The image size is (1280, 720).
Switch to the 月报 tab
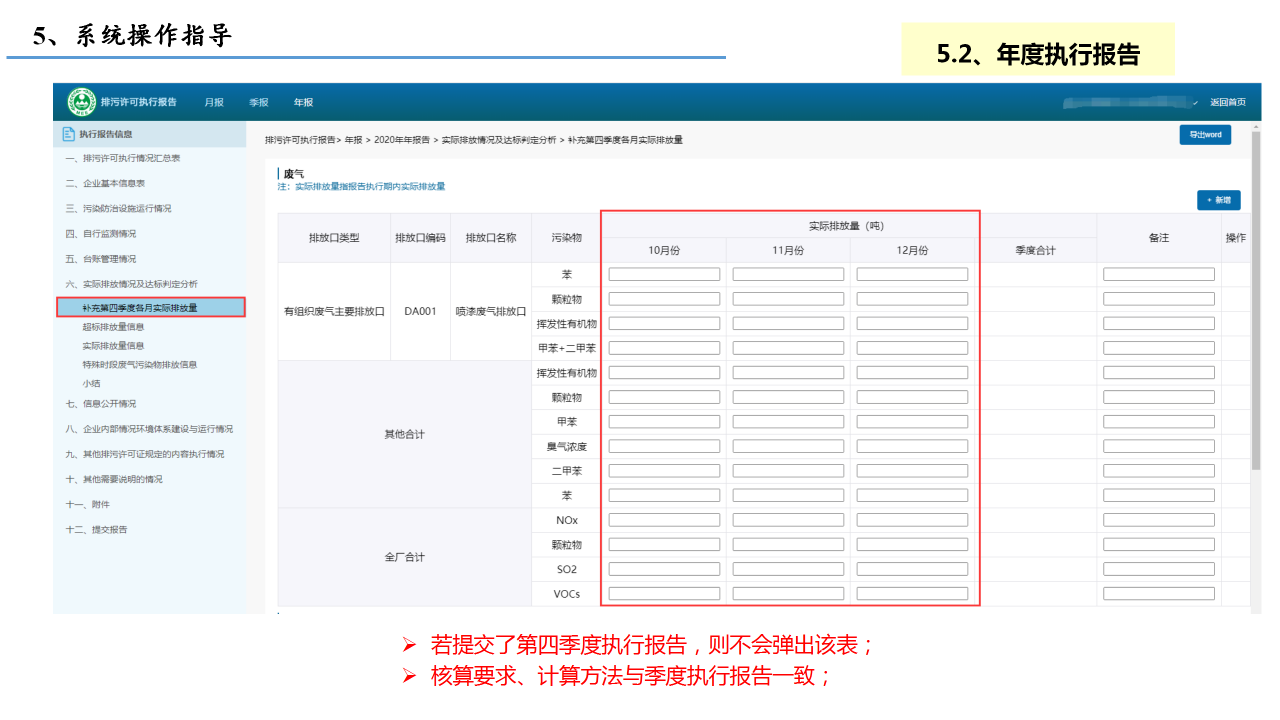(x=214, y=103)
